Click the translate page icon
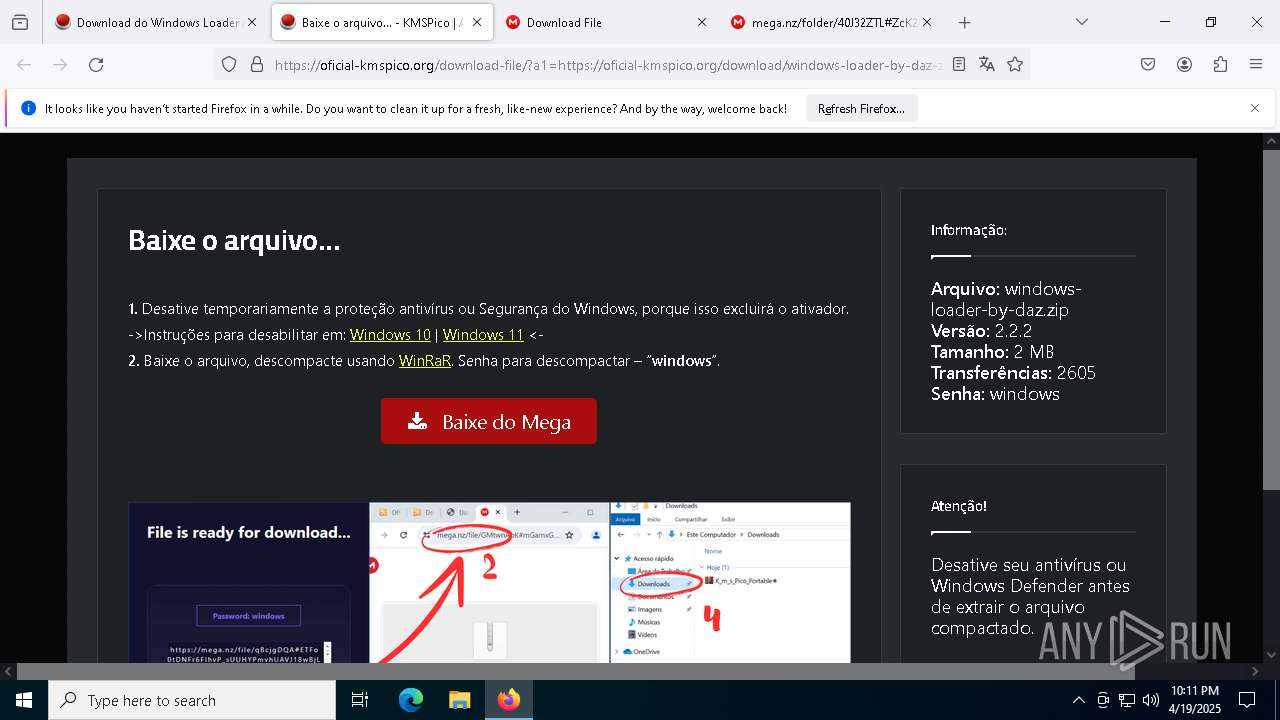The image size is (1280, 720). coord(987,64)
